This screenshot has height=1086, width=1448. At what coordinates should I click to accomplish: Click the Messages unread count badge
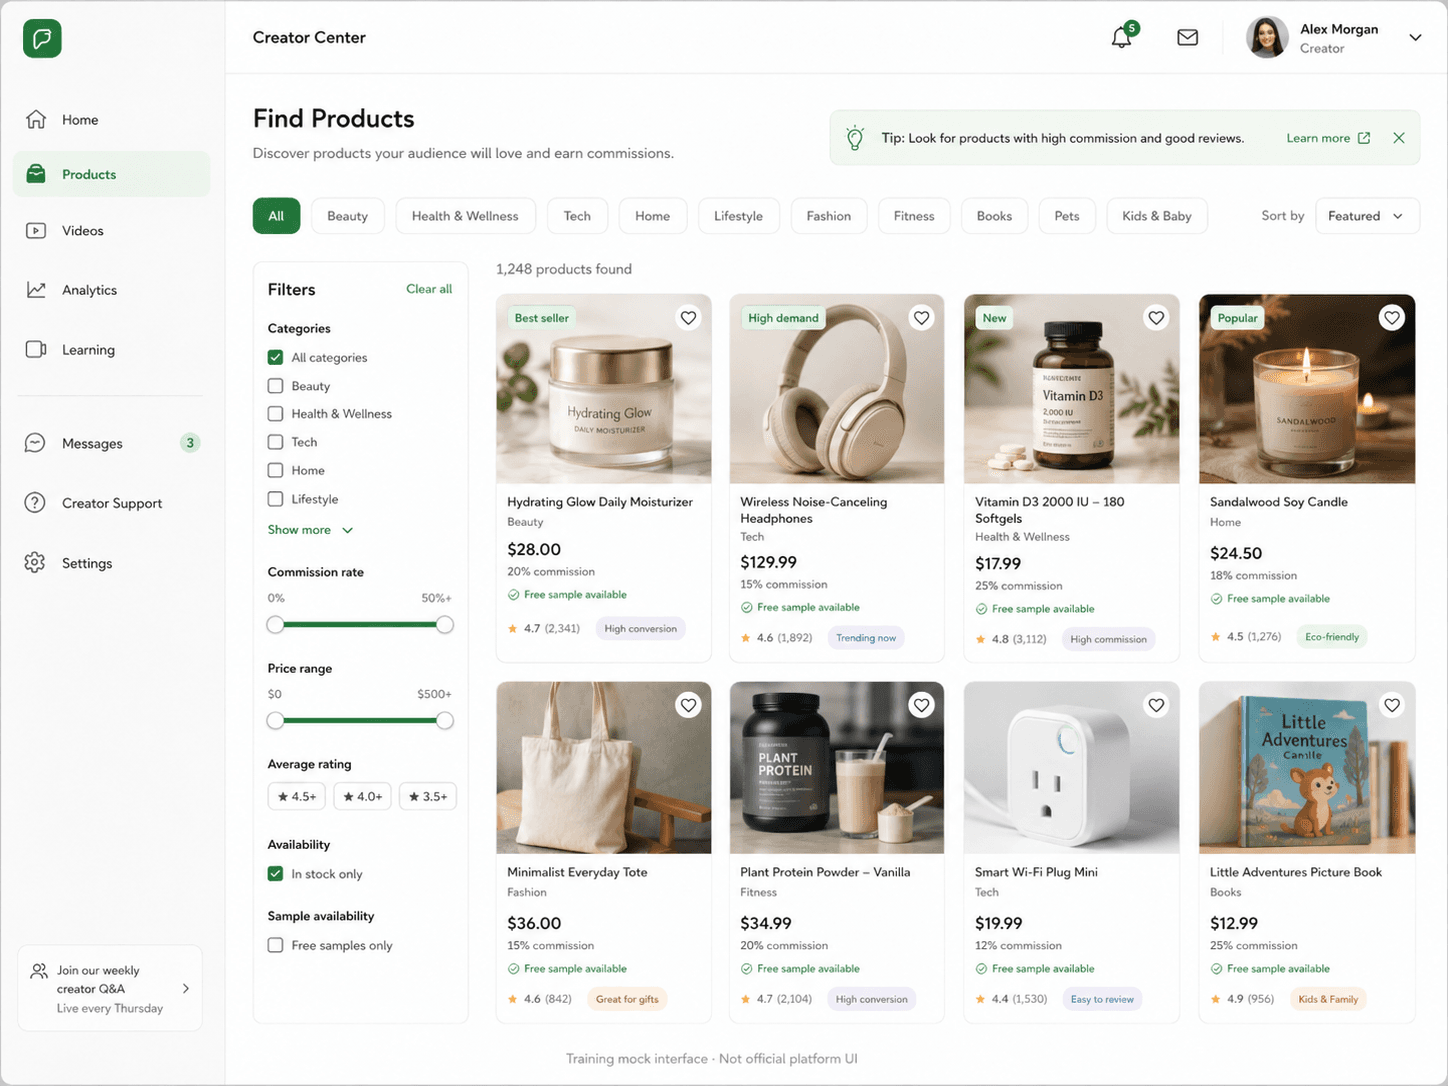[190, 443]
